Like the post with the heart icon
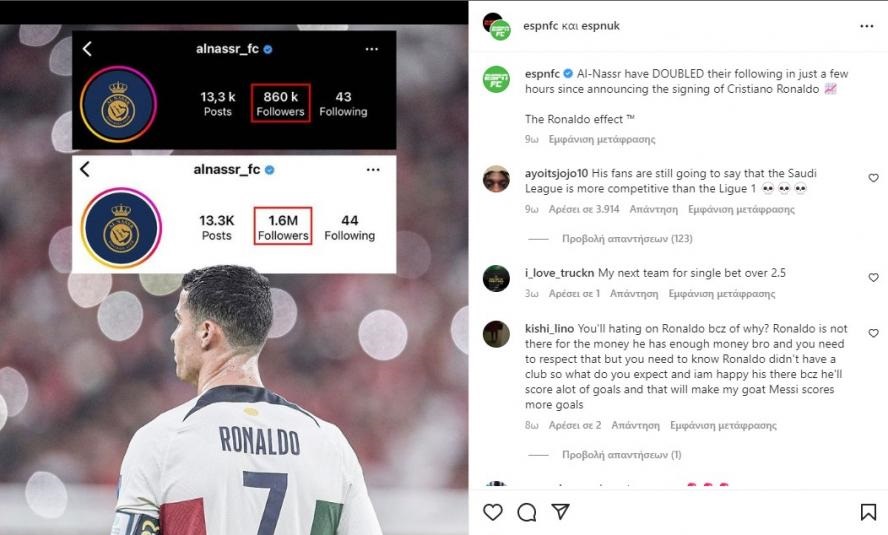888x535 pixels. click(x=493, y=512)
